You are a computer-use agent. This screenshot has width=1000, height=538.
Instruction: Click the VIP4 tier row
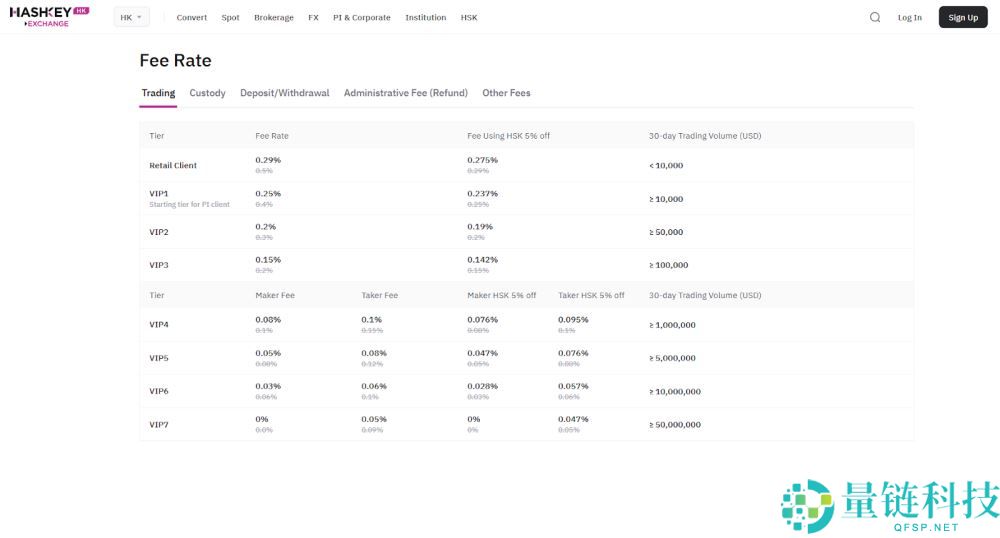pyautogui.click(x=159, y=325)
